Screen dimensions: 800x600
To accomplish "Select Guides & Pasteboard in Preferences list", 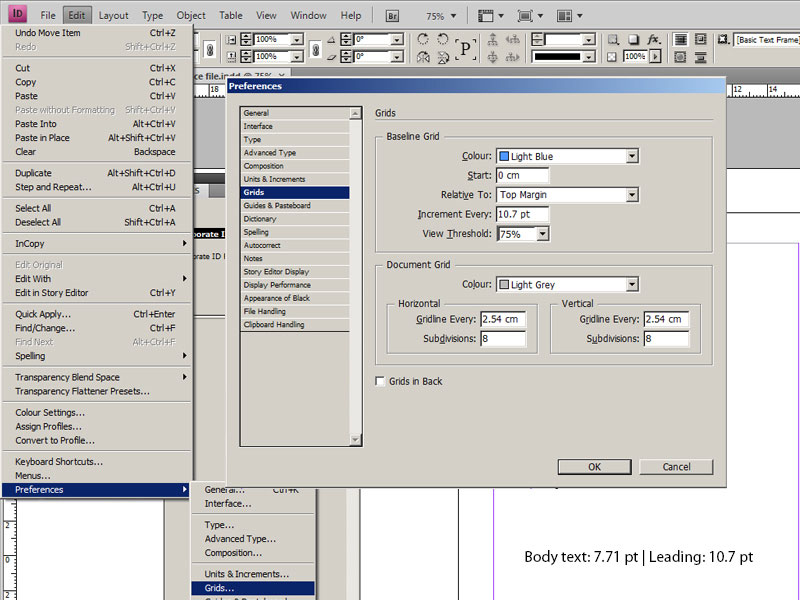I will click(295, 206).
